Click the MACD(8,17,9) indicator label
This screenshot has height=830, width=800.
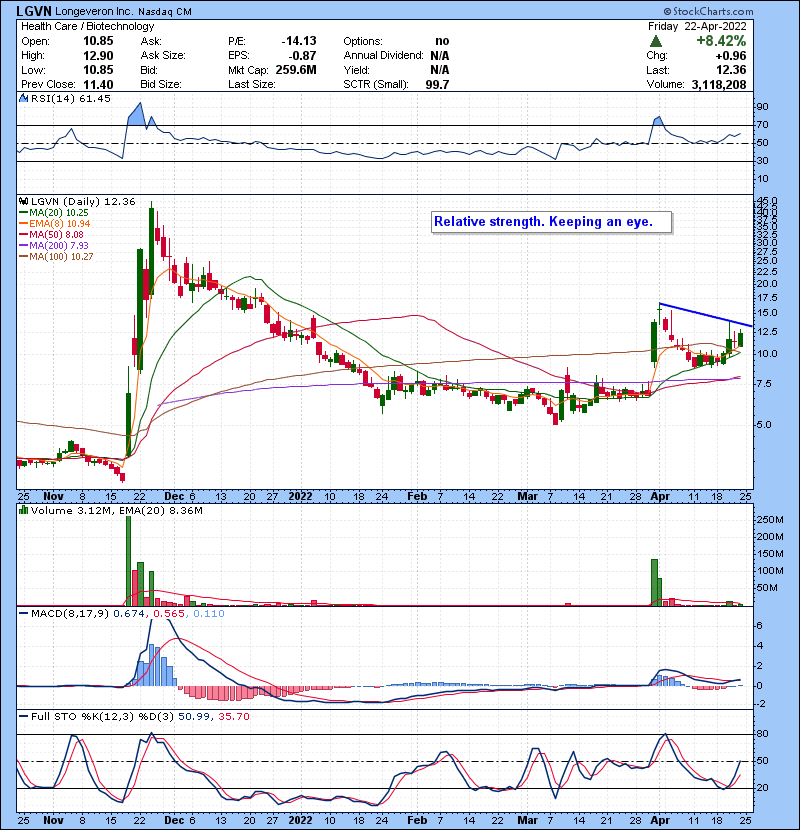(70, 614)
